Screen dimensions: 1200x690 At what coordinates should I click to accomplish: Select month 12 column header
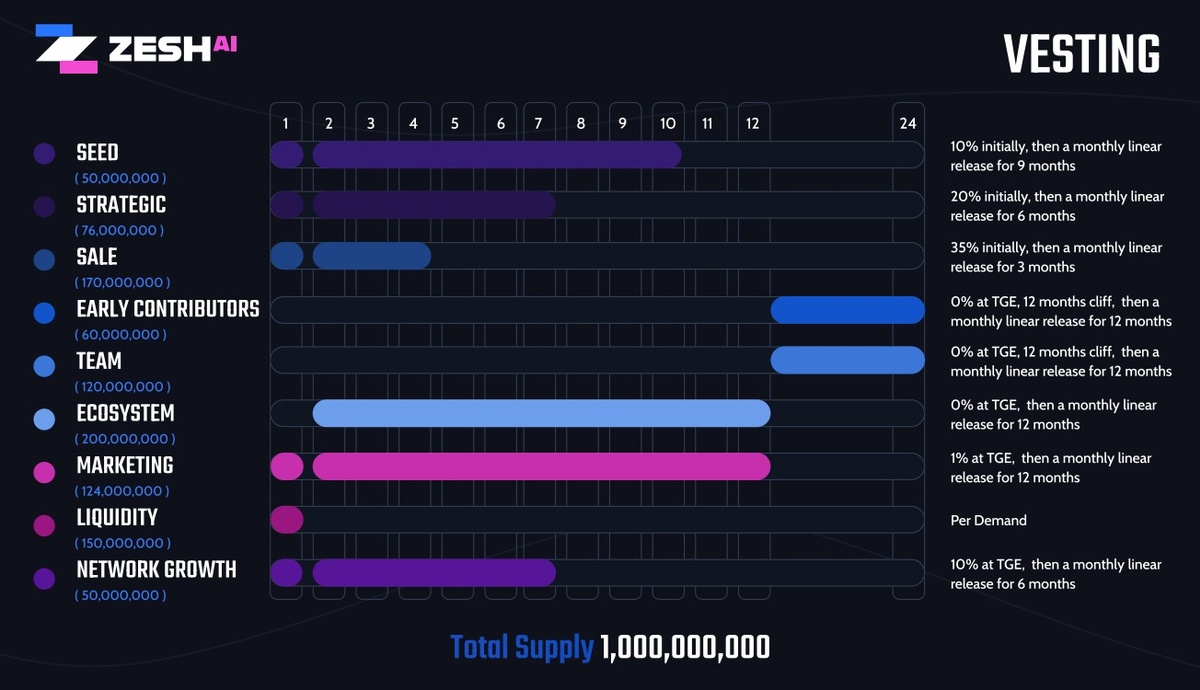[752, 124]
